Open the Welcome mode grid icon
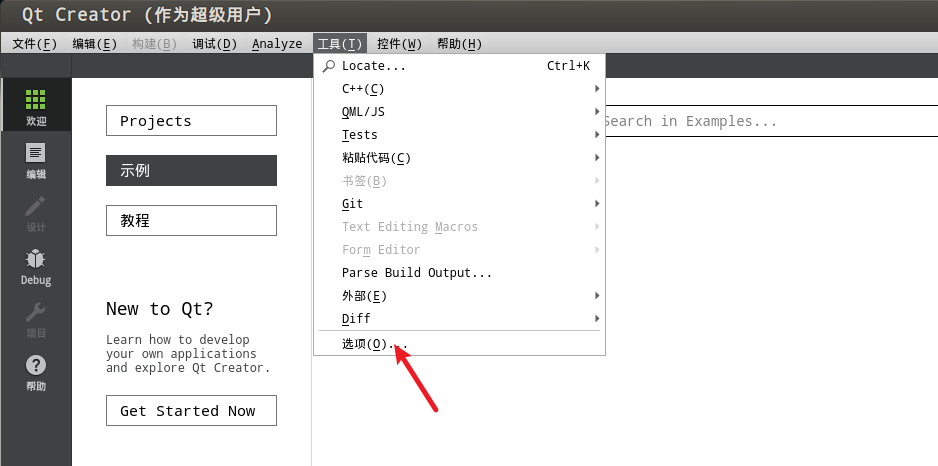This screenshot has width=938, height=466. click(x=36, y=100)
